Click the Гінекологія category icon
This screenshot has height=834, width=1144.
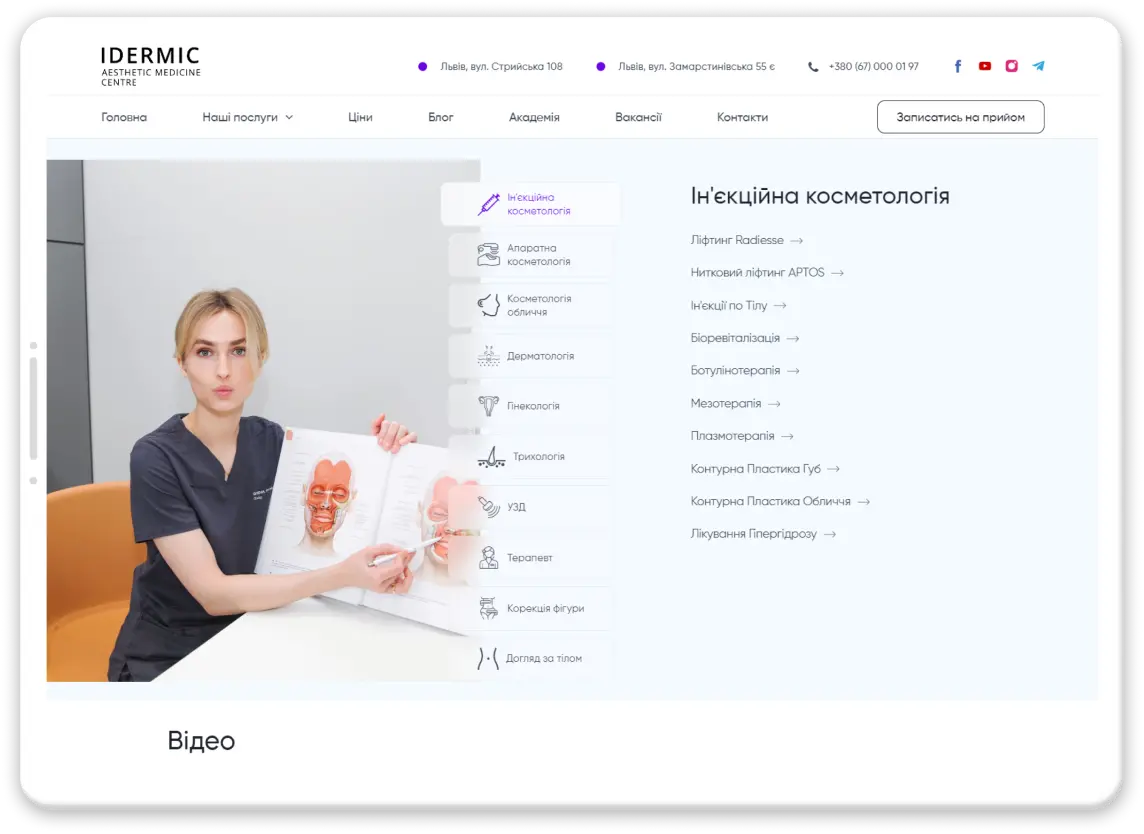click(x=488, y=406)
